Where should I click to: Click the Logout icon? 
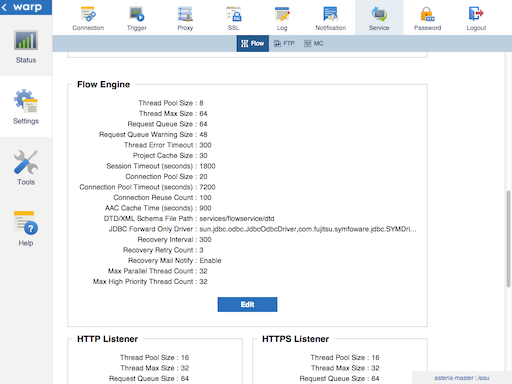476,14
